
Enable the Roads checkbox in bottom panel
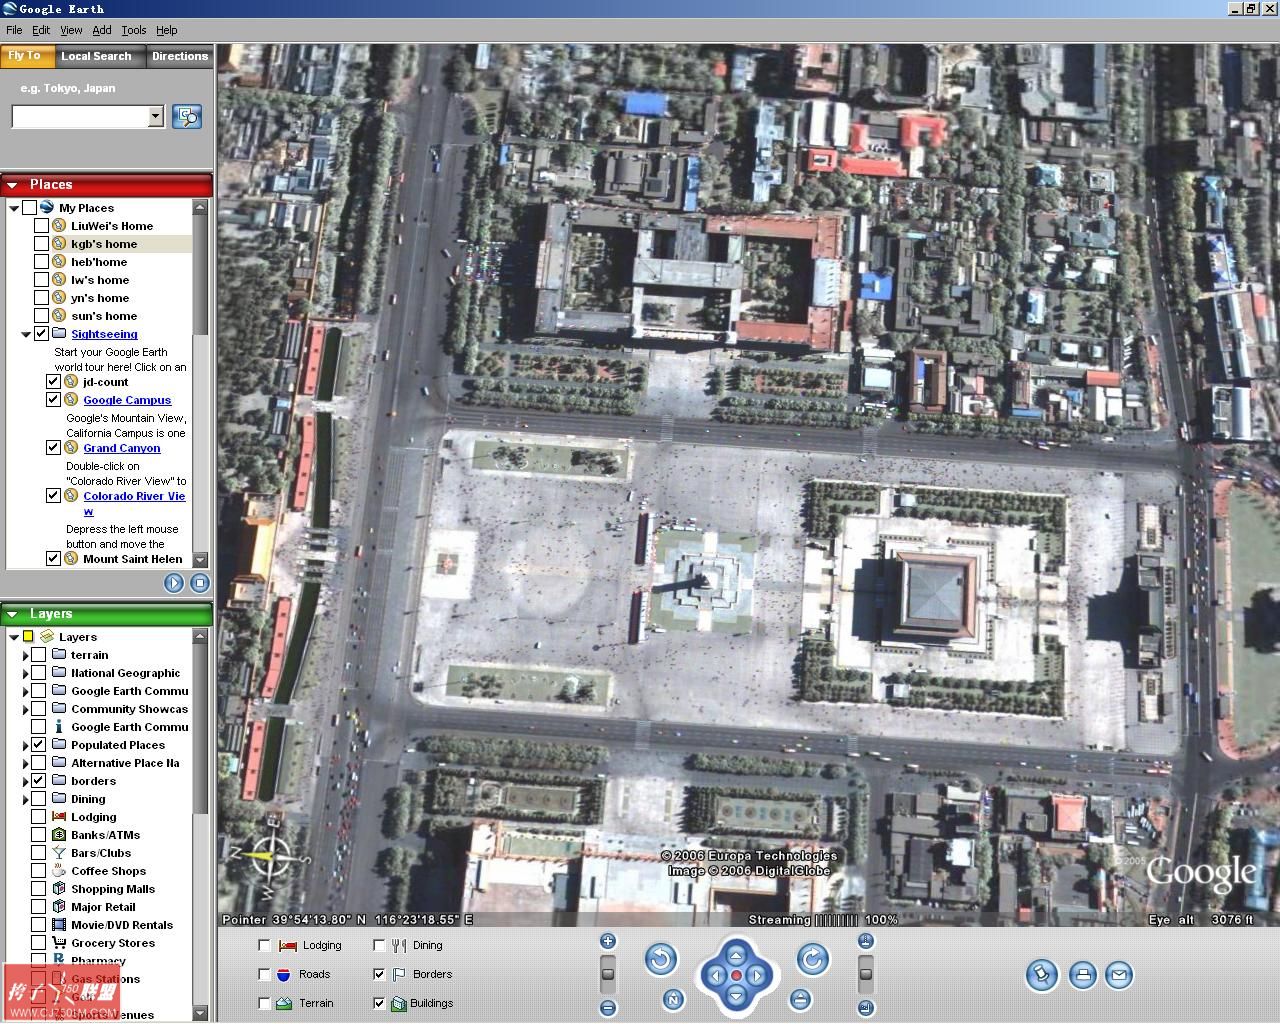point(264,974)
